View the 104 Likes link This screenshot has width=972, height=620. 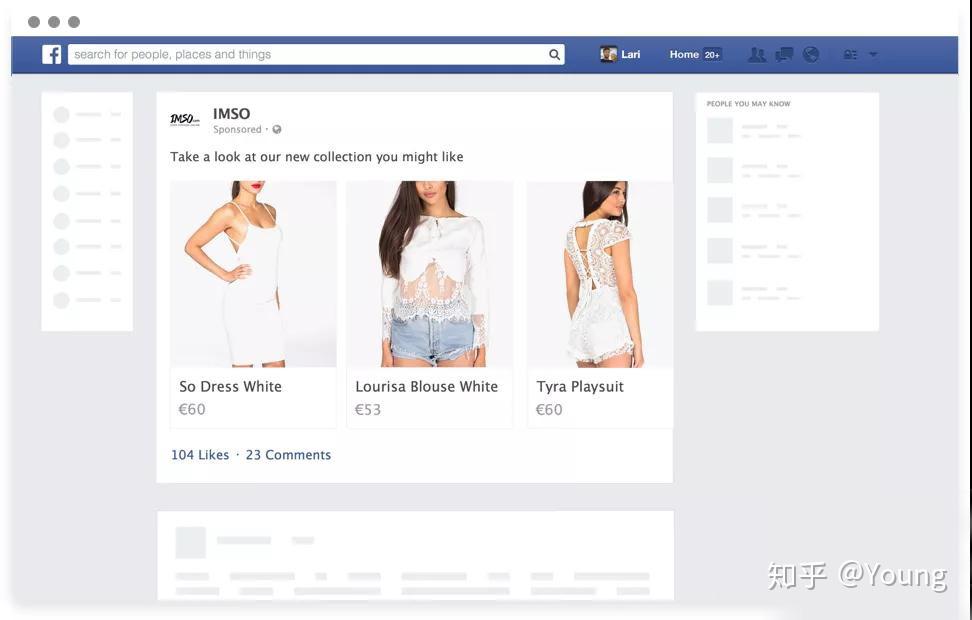[200, 455]
